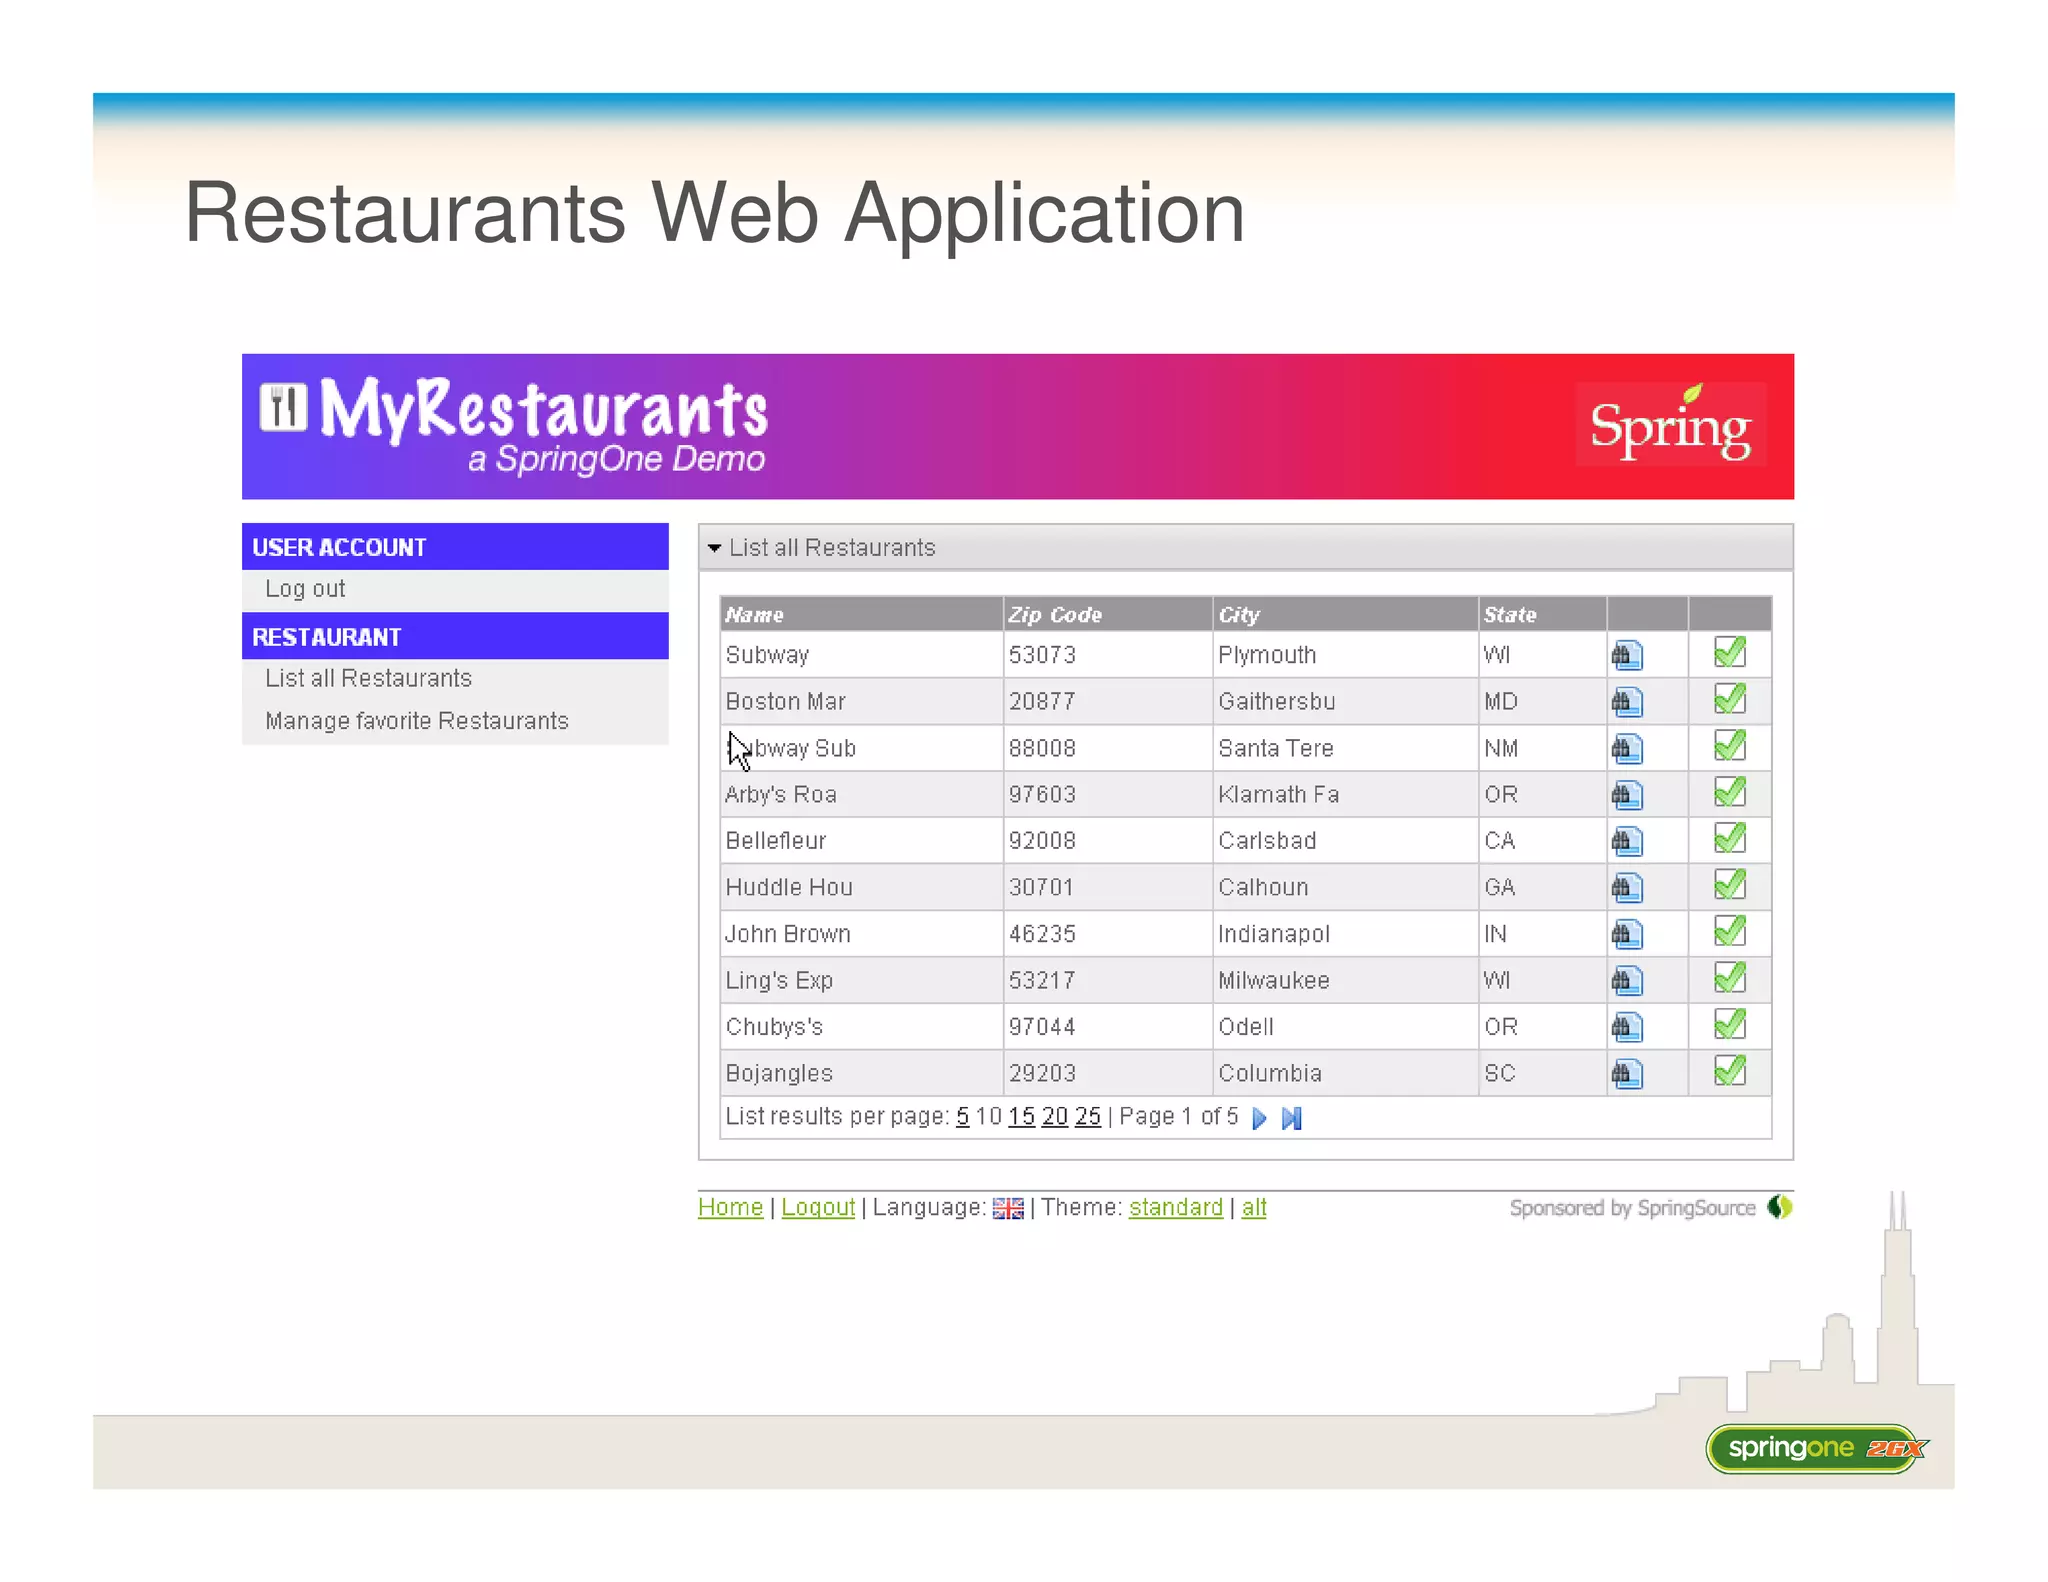The width and height of the screenshot is (2048, 1582).
Task: Jump to last page arrow
Action: (1292, 1118)
